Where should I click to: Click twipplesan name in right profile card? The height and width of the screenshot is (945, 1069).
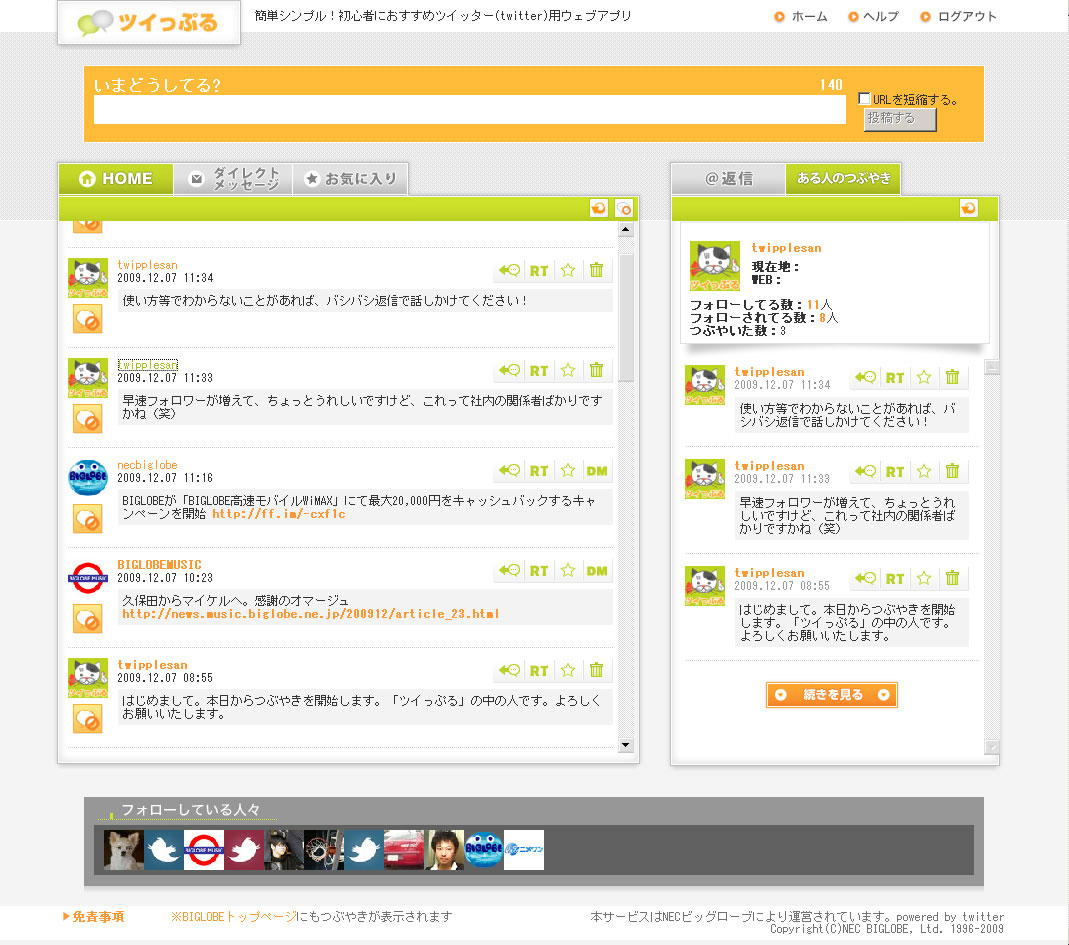click(786, 248)
